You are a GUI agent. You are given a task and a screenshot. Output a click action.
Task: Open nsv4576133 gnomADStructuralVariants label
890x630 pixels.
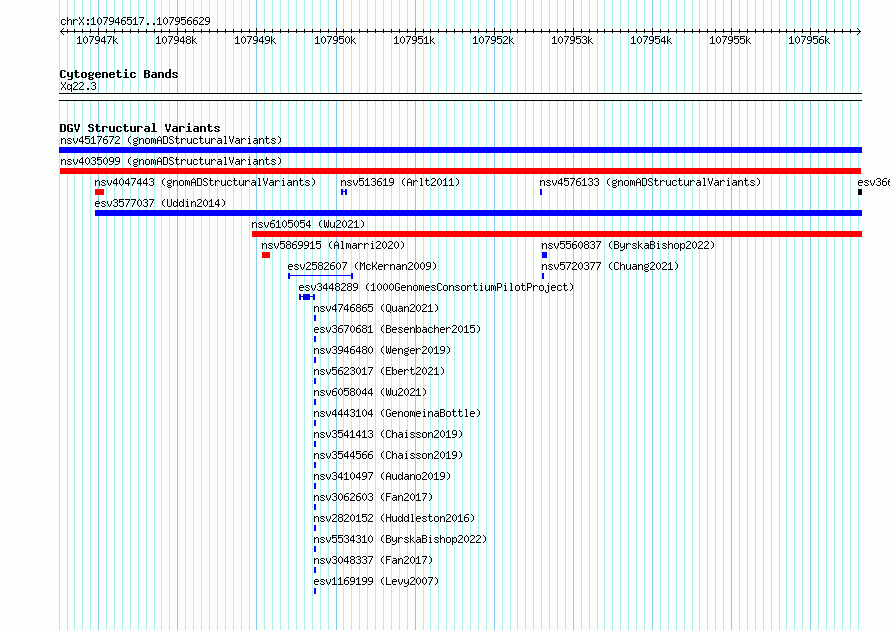pos(650,182)
